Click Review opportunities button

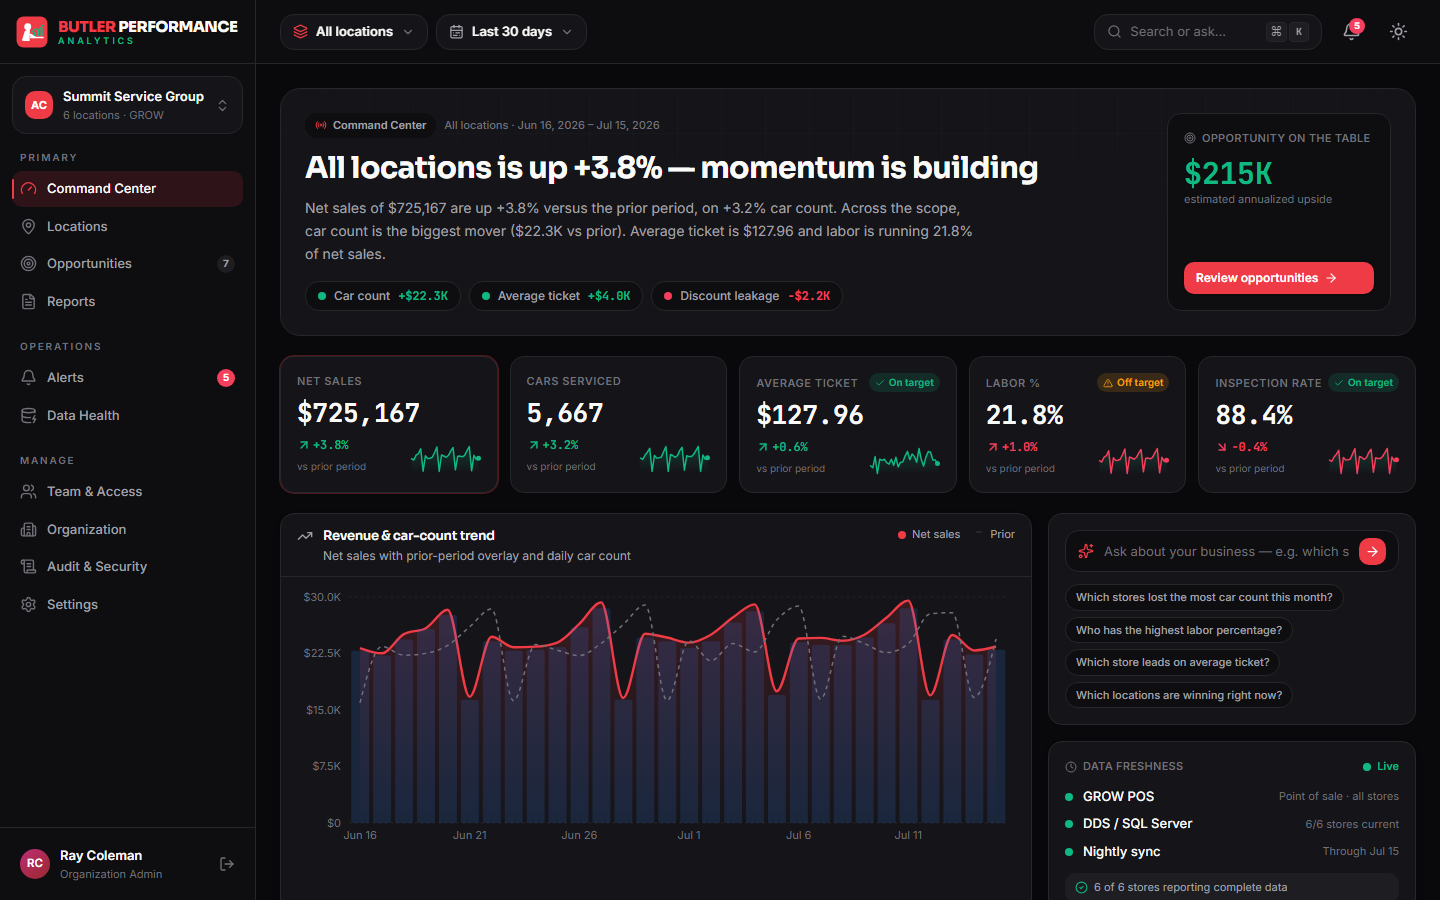(1278, 278)
